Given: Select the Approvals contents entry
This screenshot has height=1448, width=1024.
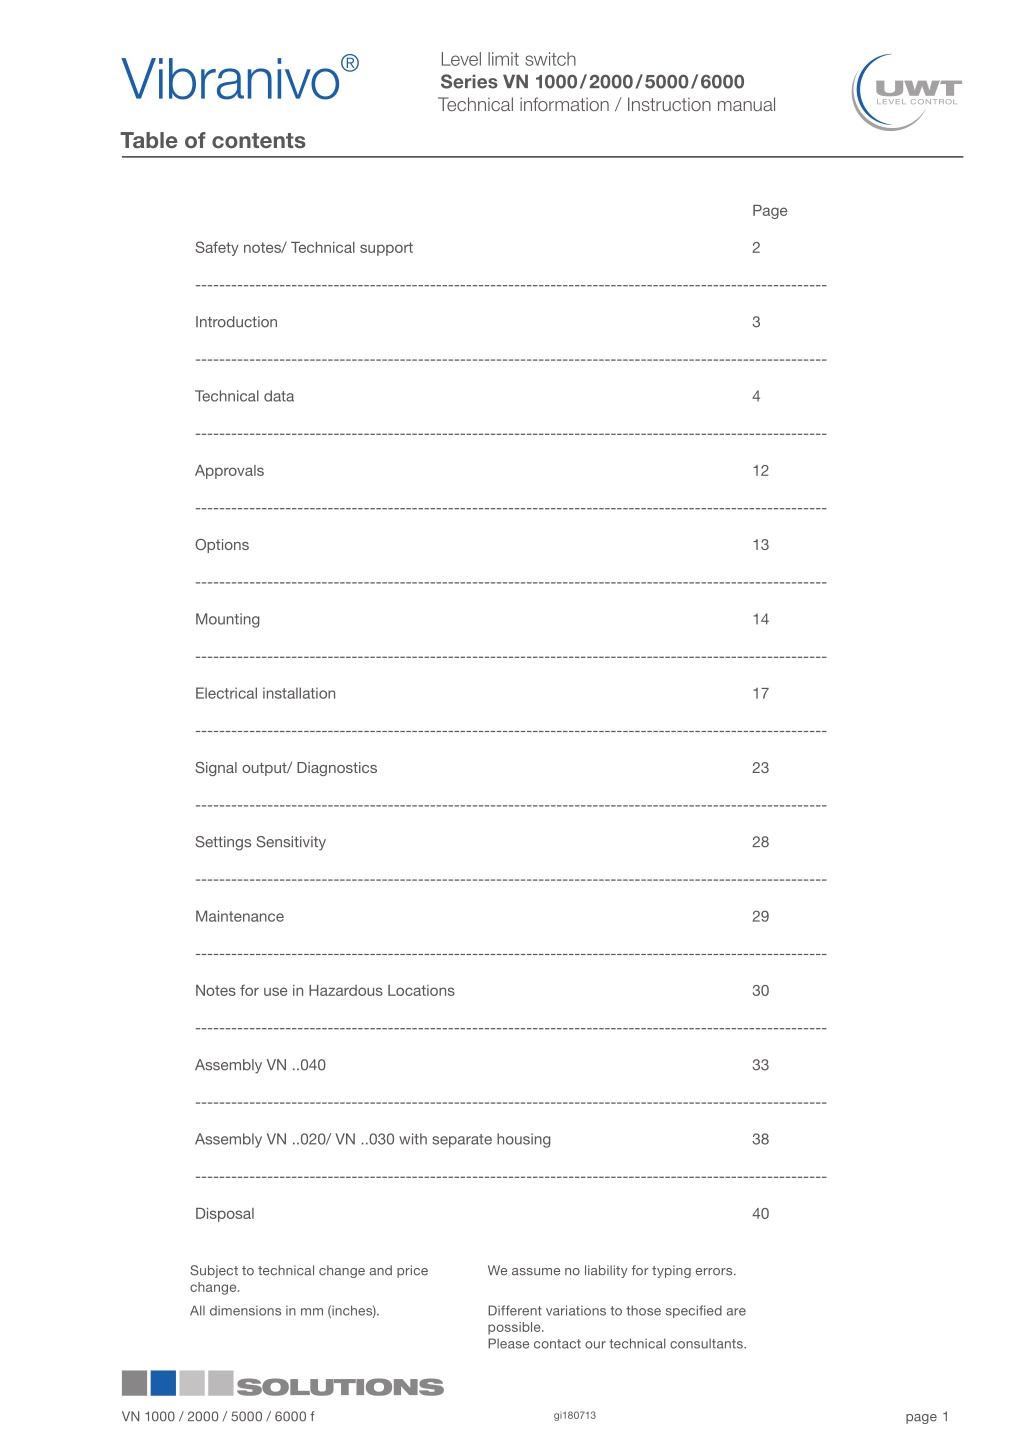Looking at the screenshot, I should 230,471.
